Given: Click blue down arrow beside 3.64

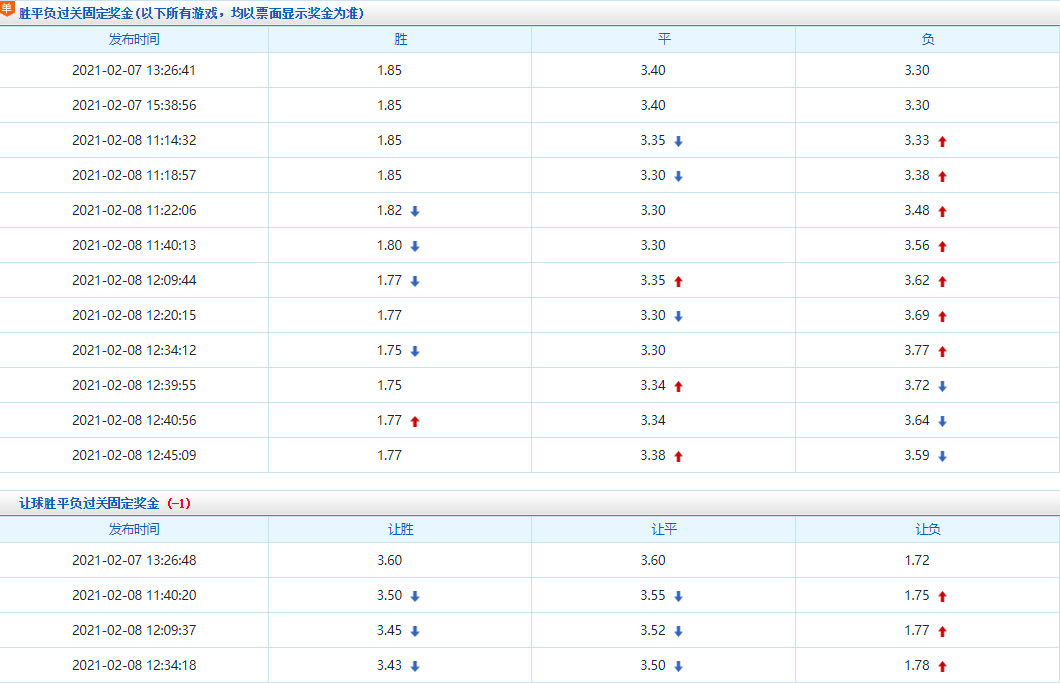Looking at the screenshot, I should click(942, 422).
